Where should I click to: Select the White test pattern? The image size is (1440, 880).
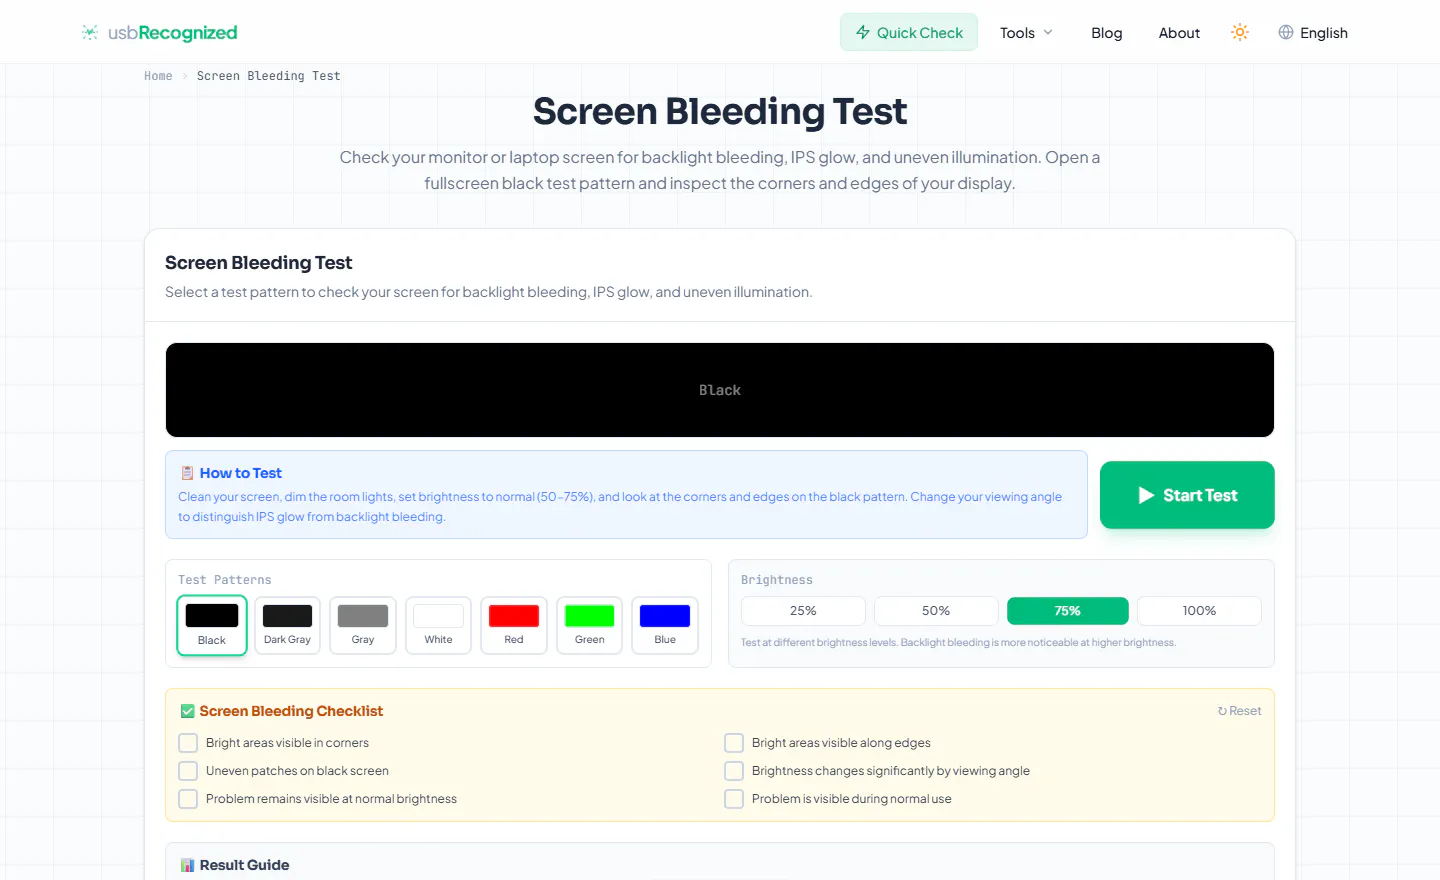pos(438,626)
